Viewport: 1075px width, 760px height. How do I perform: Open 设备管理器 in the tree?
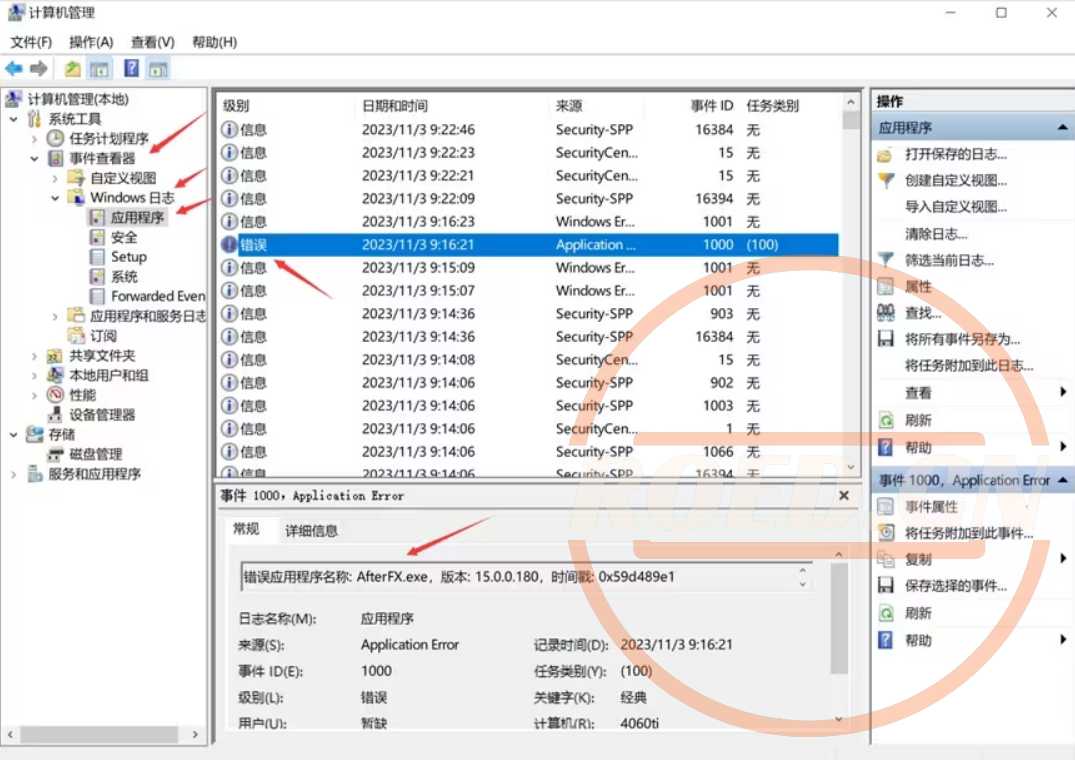point(101,415)
